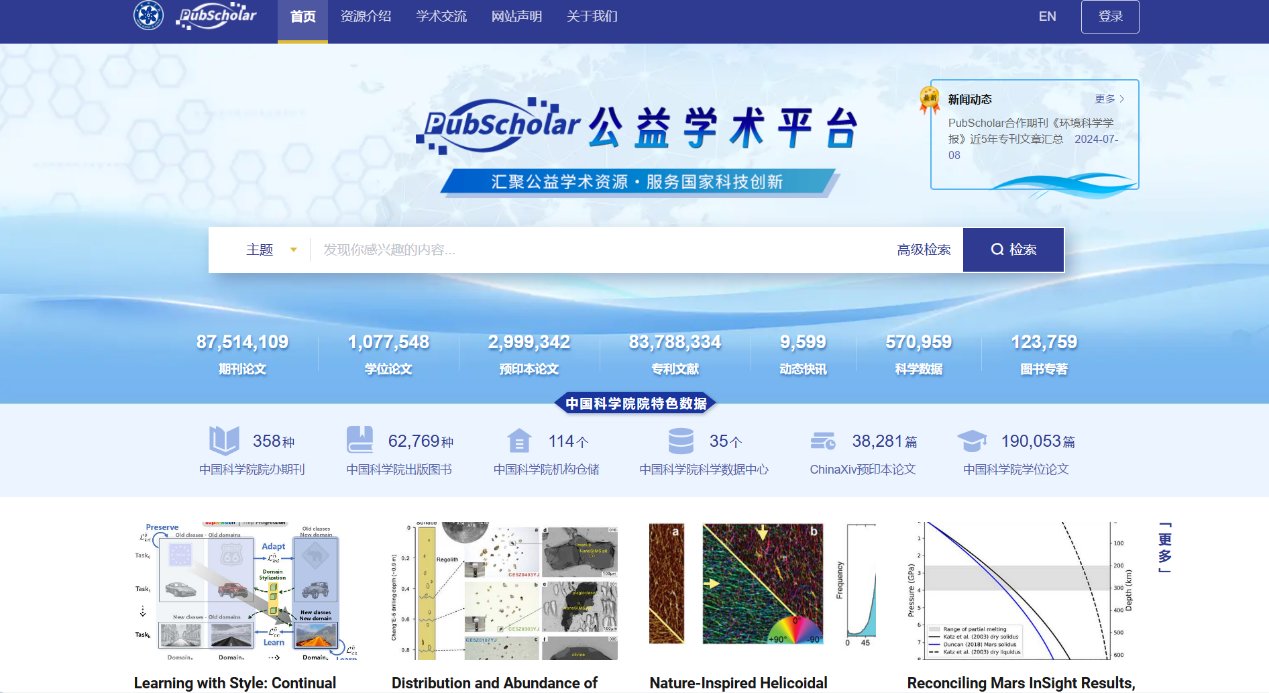The image size is (1269, 693).
Task: Open the 图书专著 count 123,759
Action: (x=1044, y=342)
